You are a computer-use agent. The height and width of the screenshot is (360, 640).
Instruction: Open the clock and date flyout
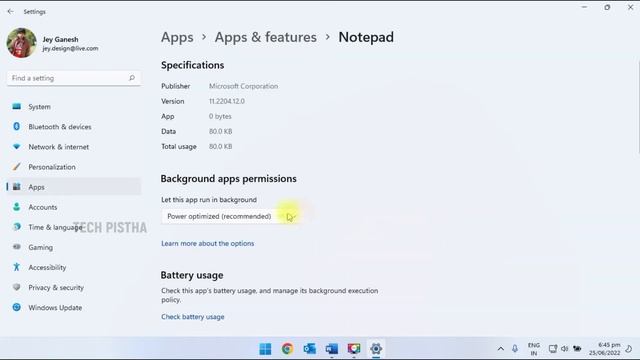coord(604,349)
